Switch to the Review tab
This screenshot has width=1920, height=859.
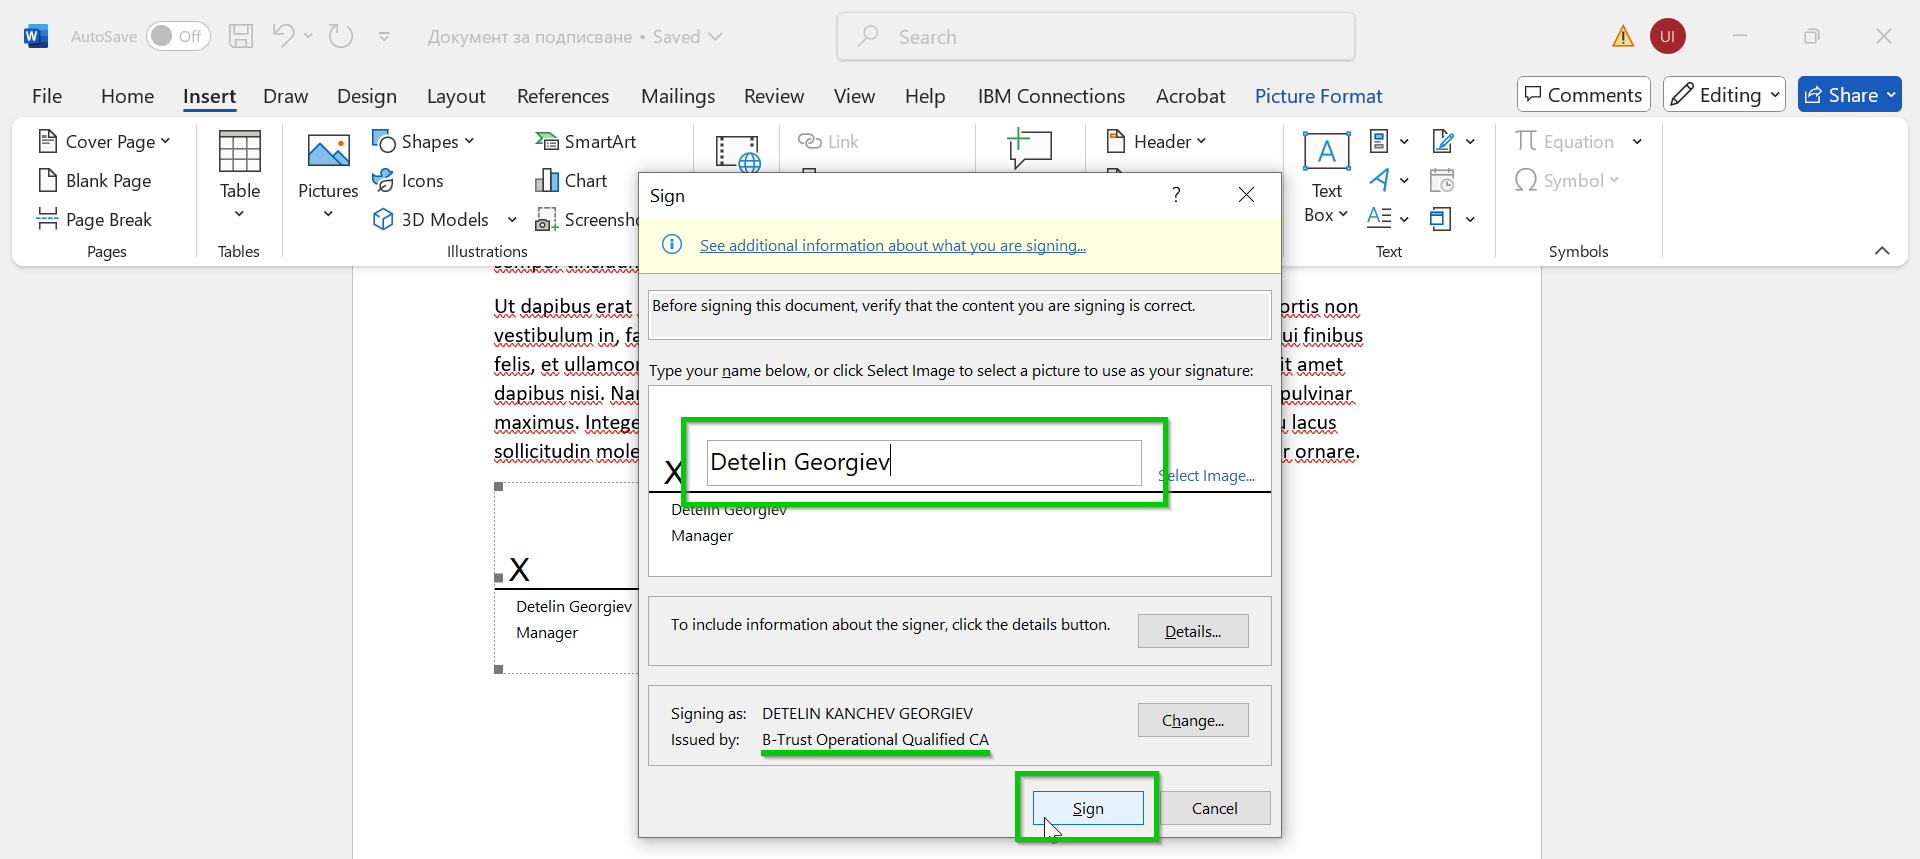tap(774, 96)
